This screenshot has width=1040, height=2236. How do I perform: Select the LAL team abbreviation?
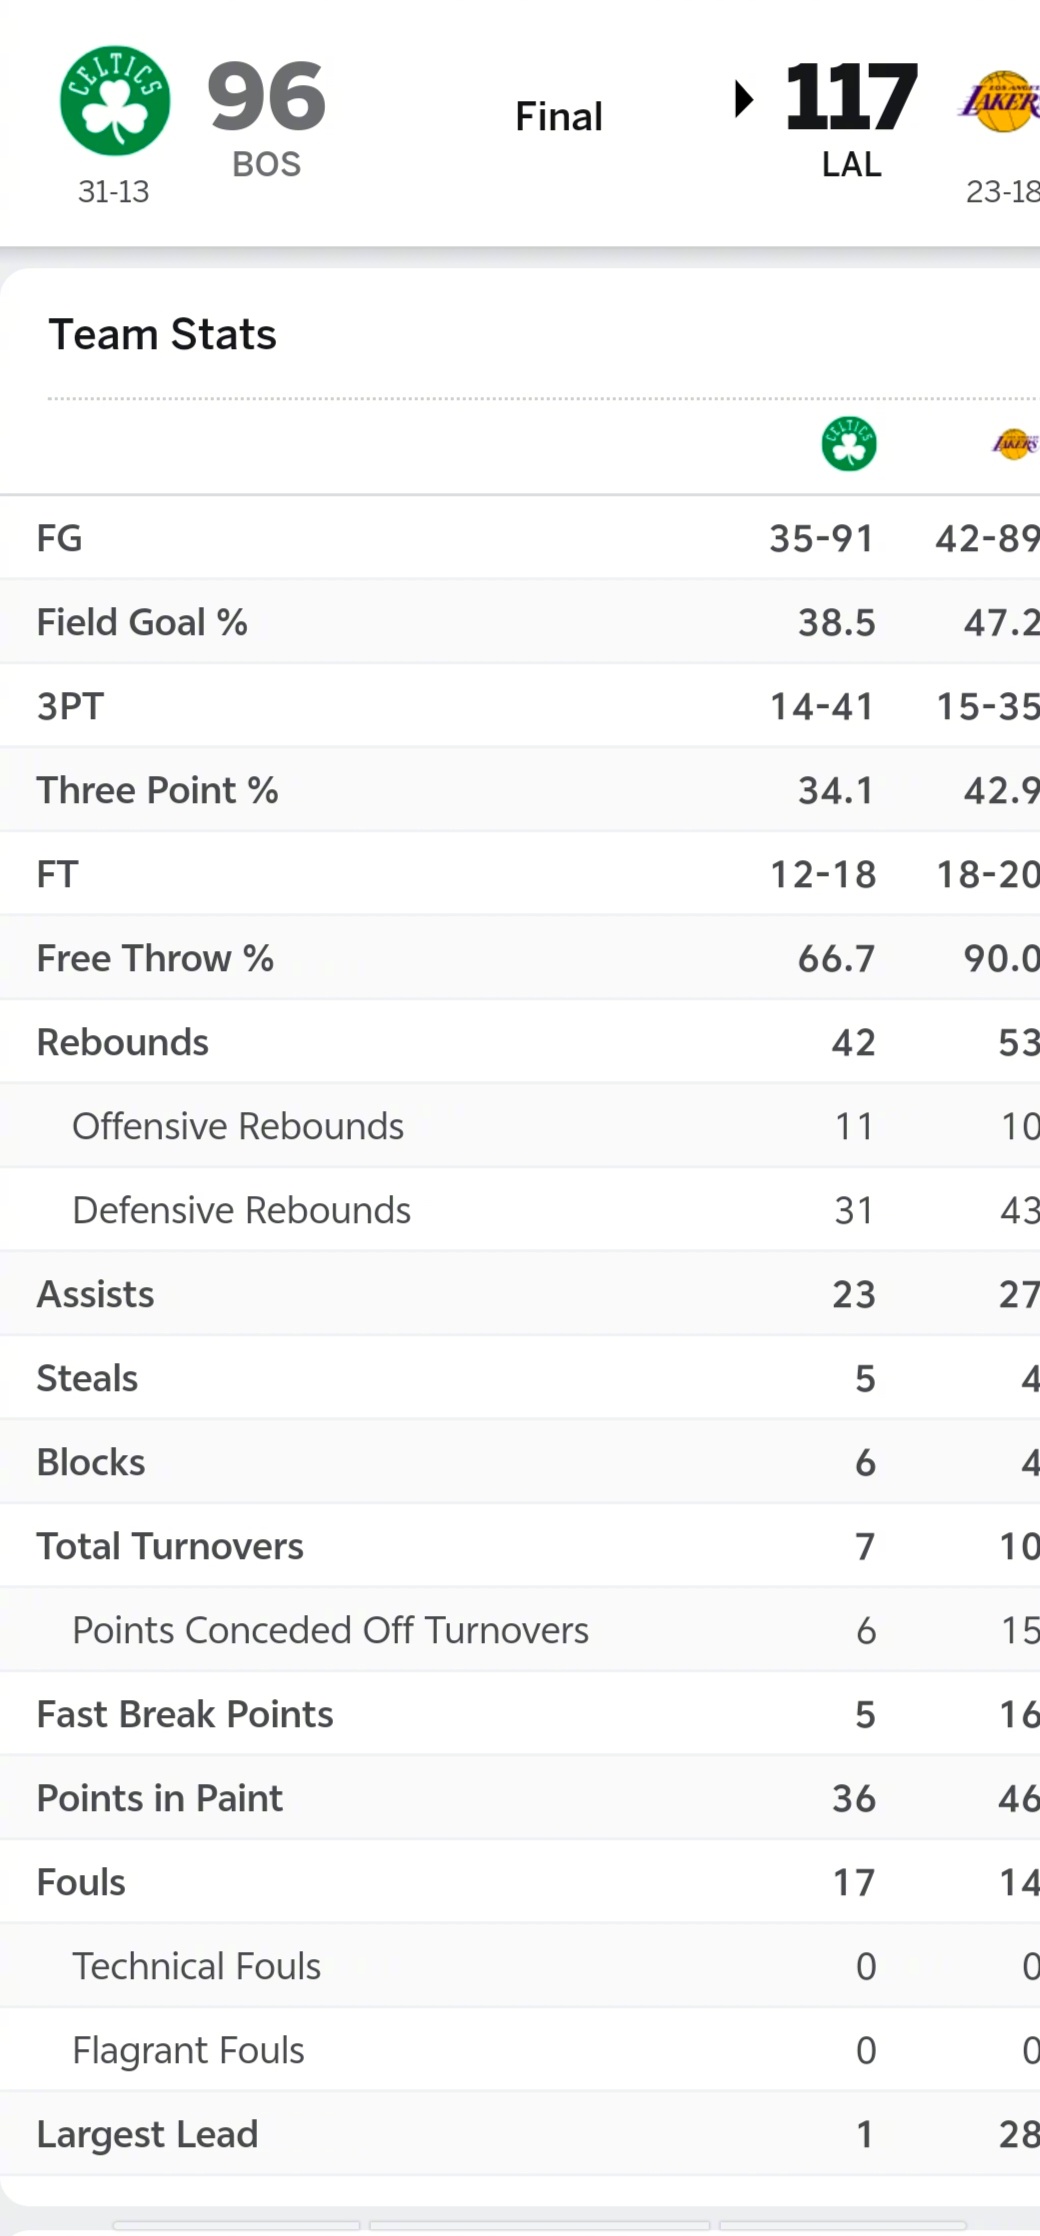[x=851, y=164]
